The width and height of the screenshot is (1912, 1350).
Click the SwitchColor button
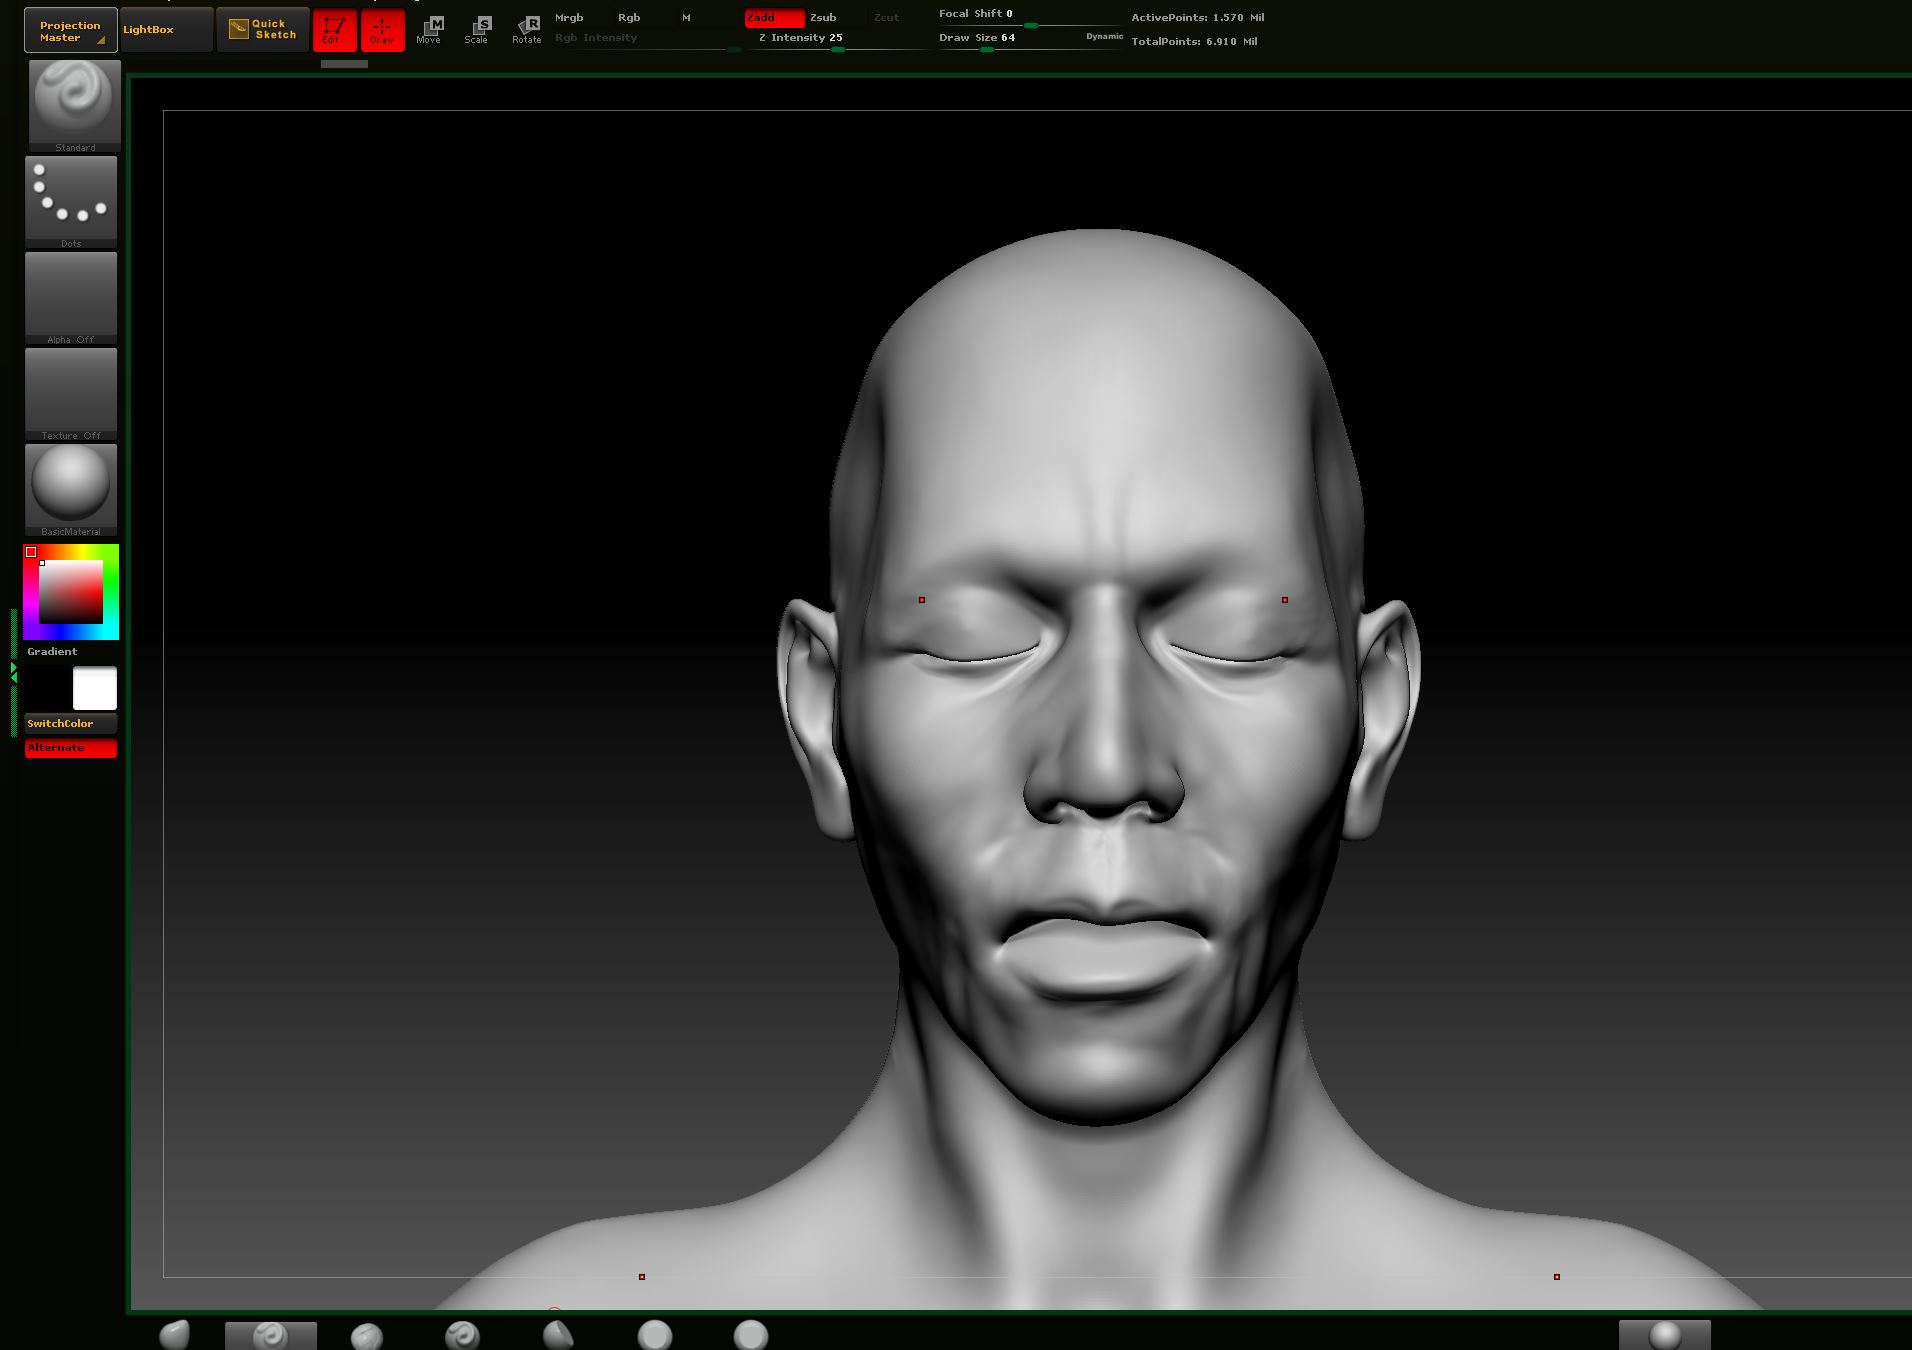coord(71,723)
